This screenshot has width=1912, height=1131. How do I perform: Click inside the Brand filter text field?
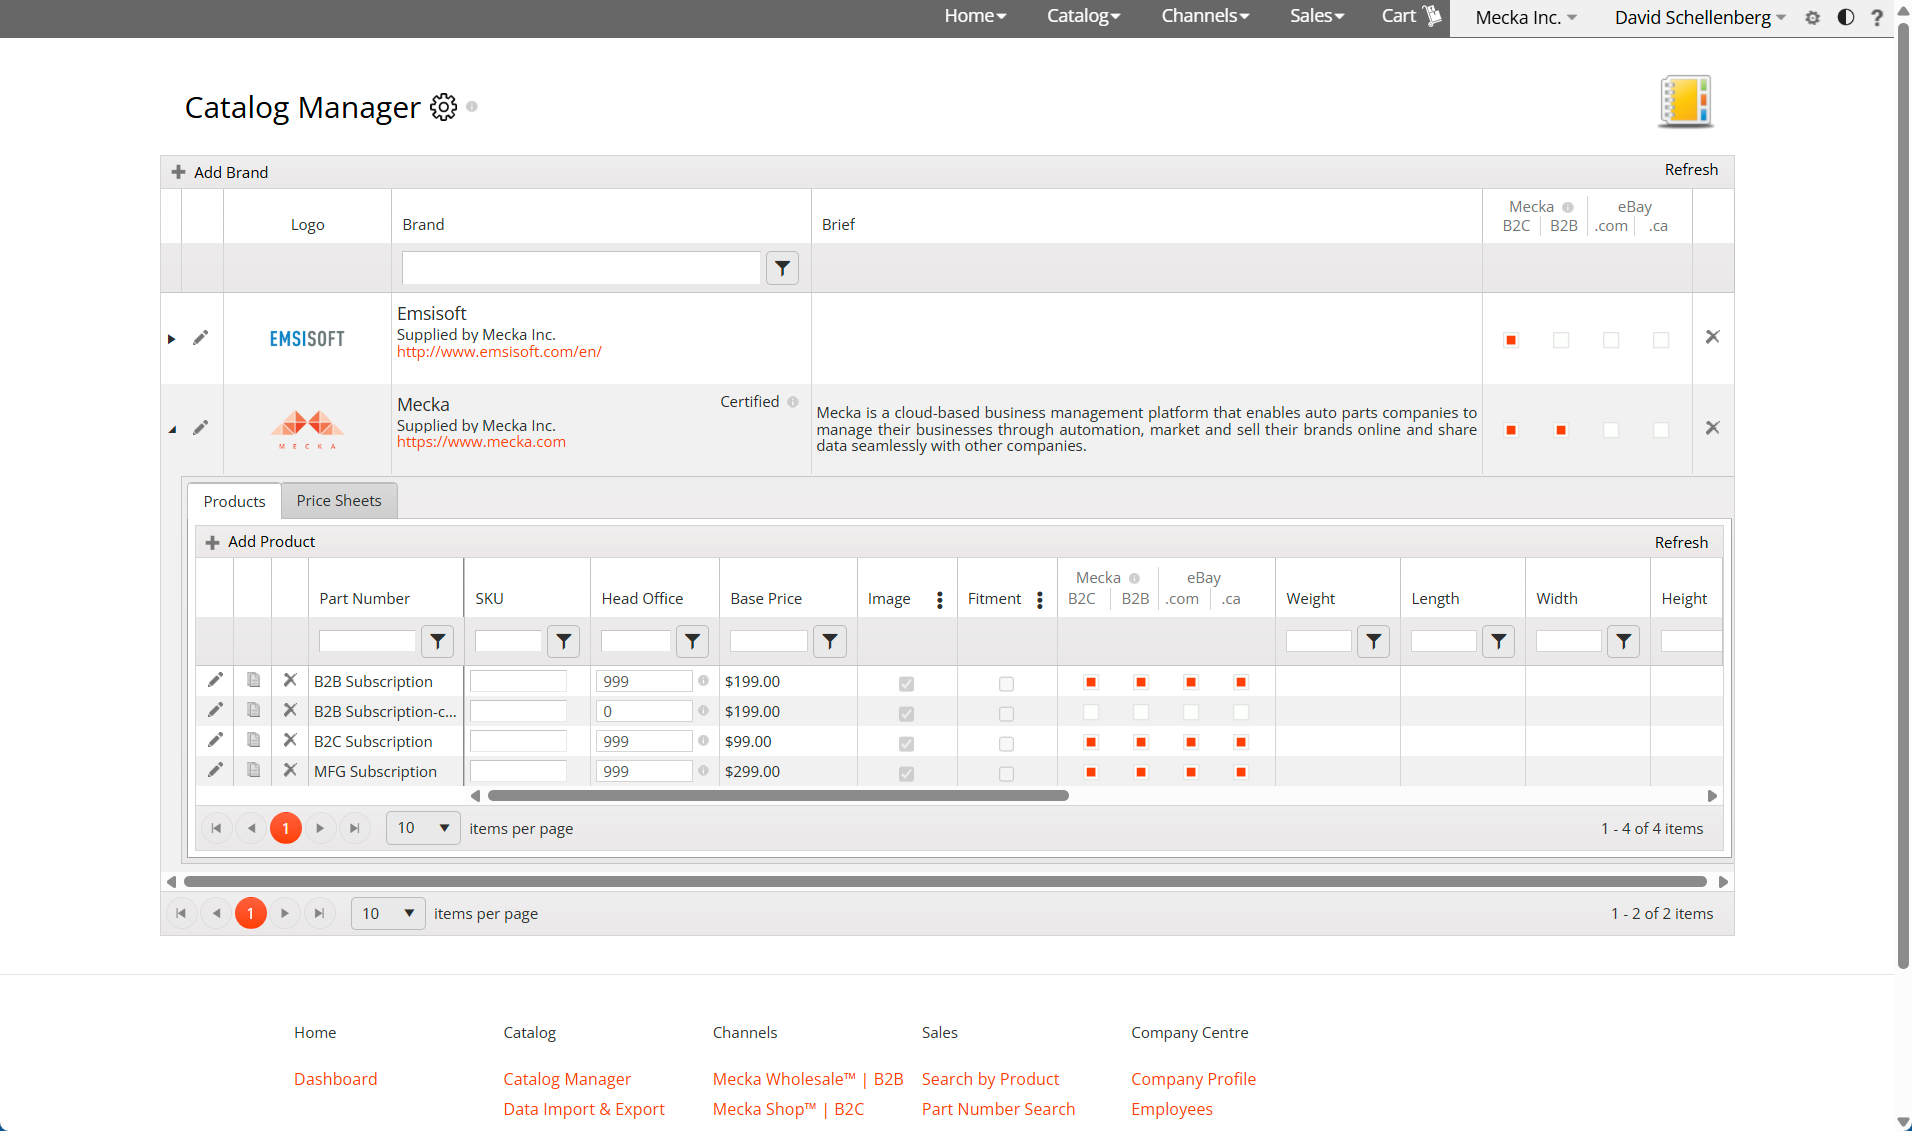click(x=579, y=267)
